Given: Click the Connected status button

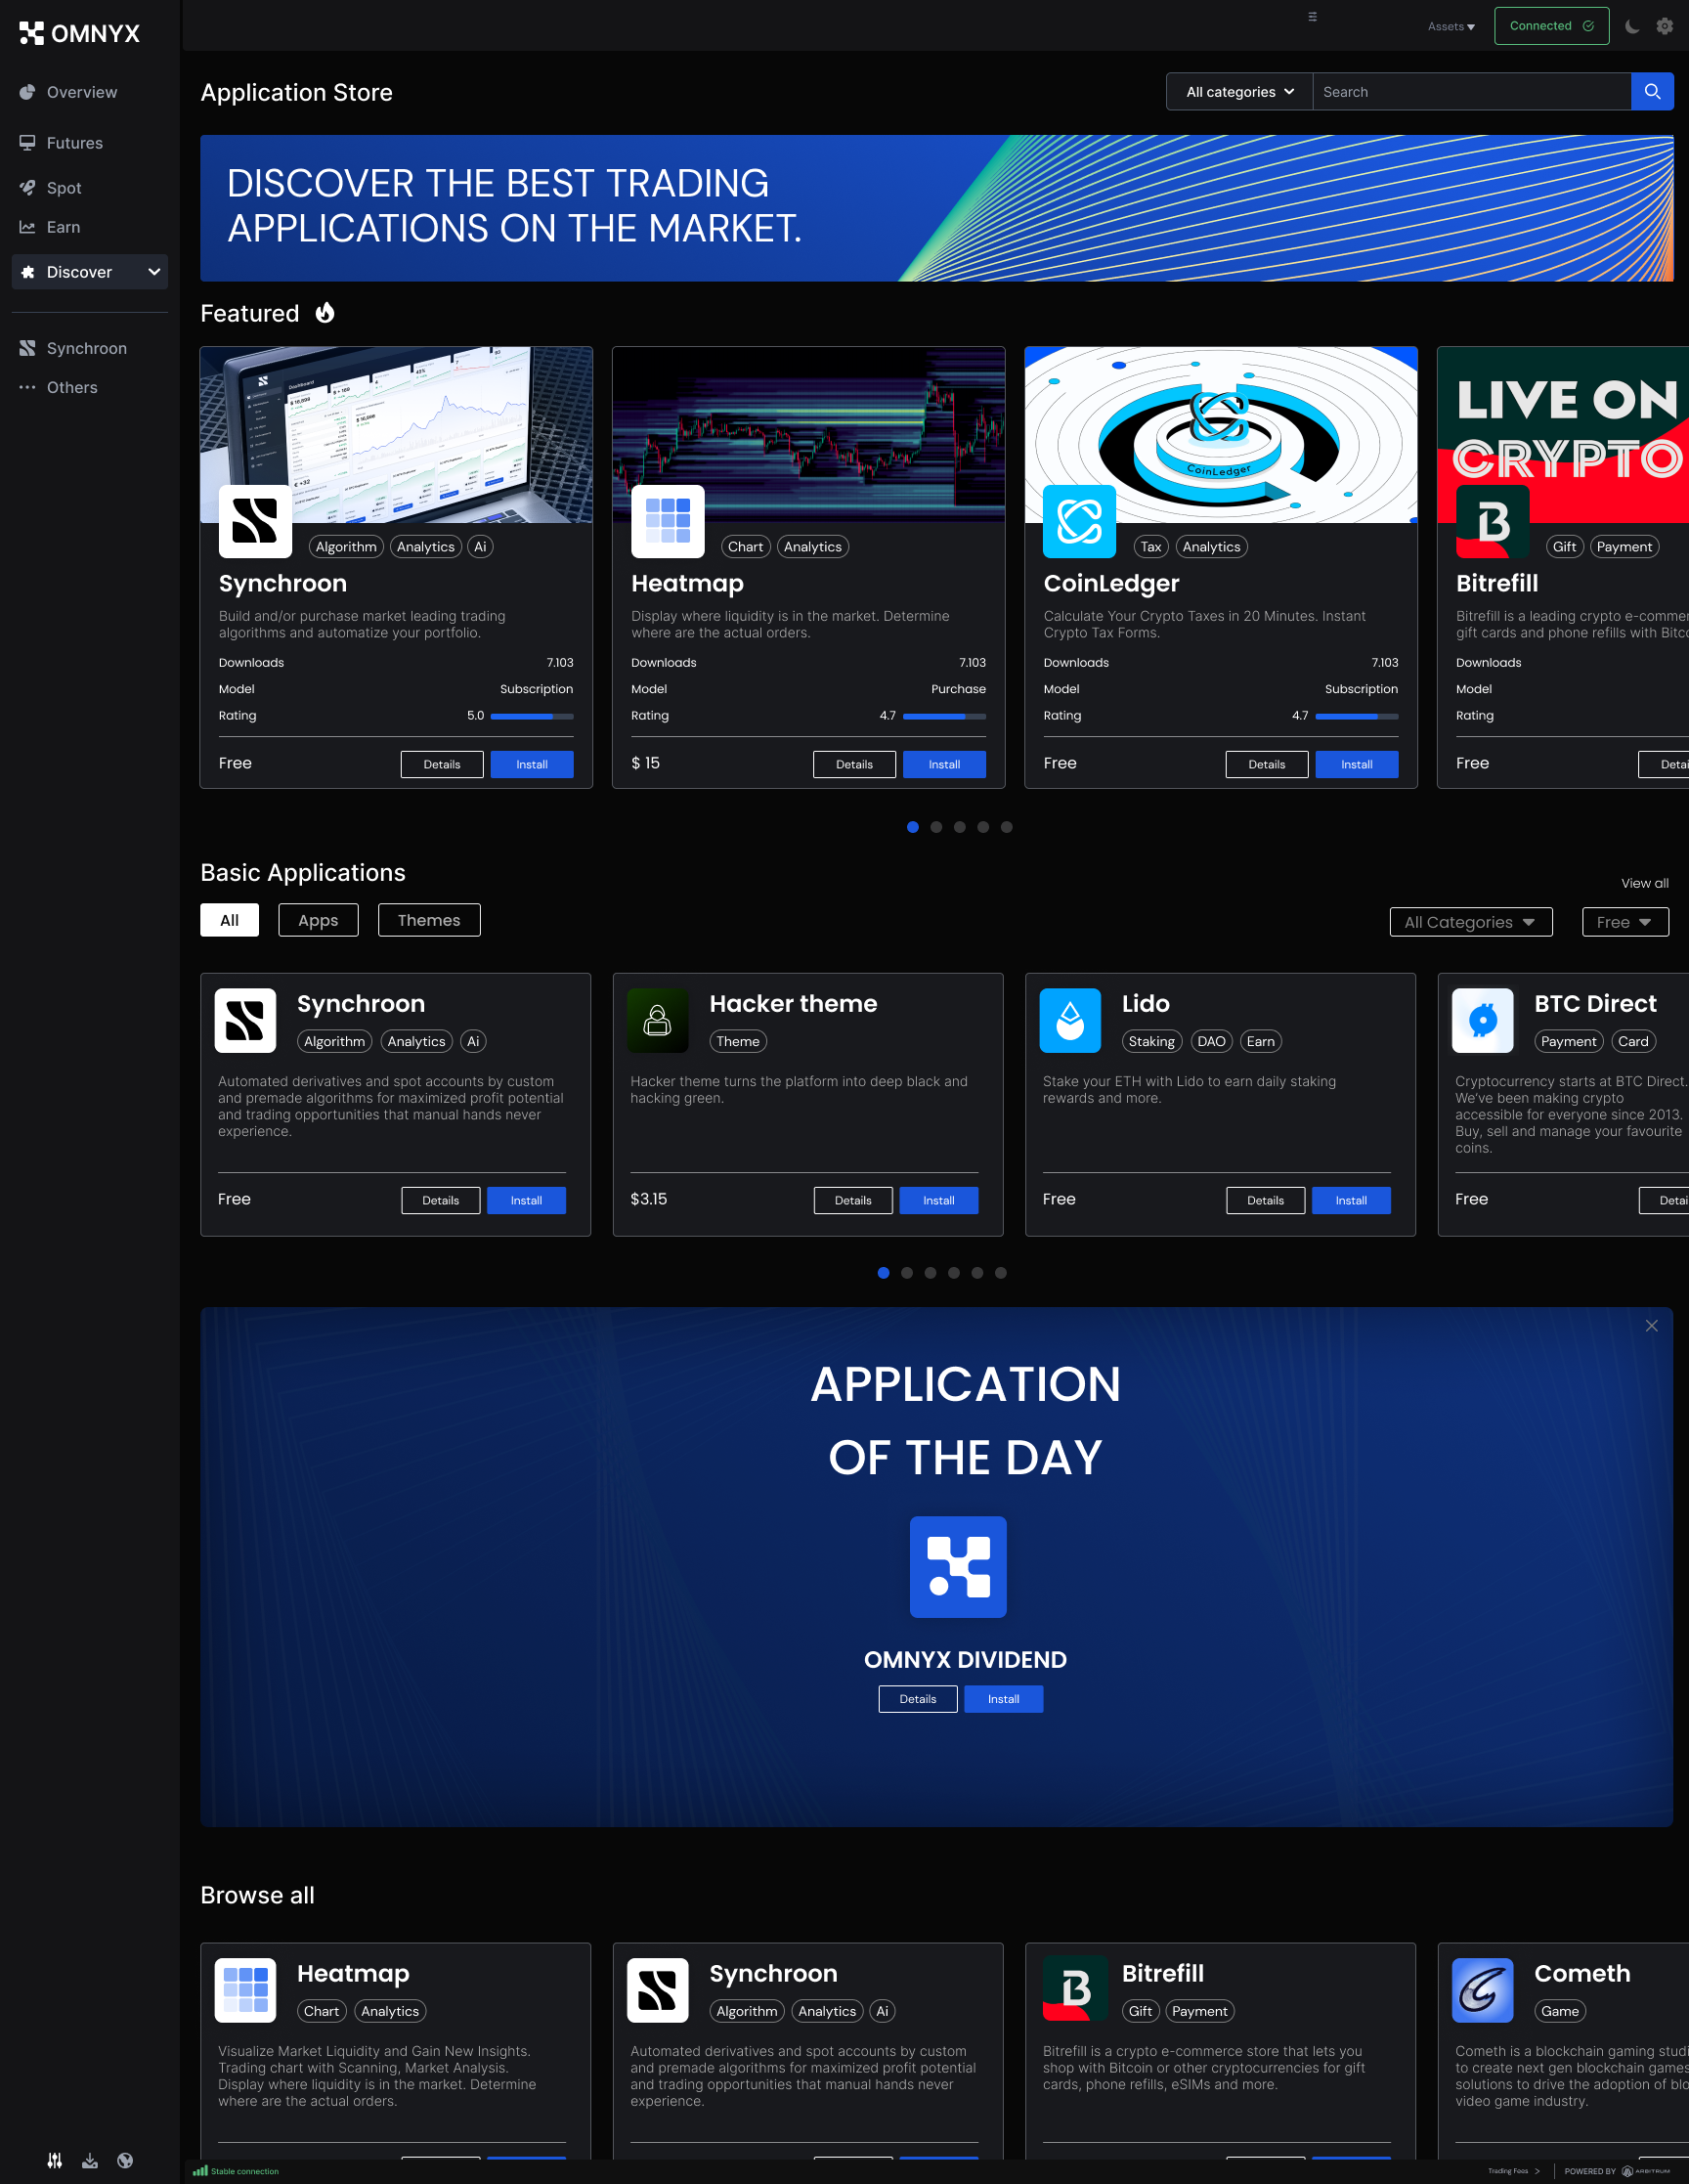Looking at the screenshot, I should coord(1551,26).
